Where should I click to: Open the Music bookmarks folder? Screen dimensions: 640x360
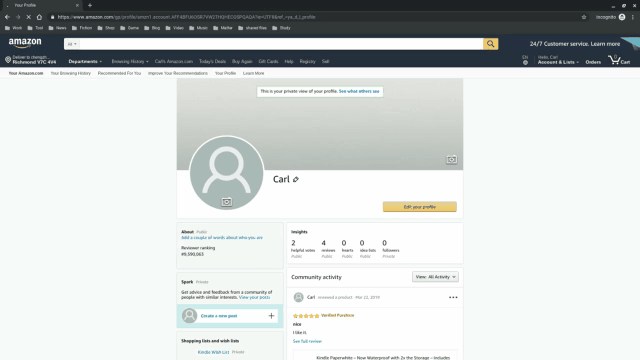(x=198, y=28)
